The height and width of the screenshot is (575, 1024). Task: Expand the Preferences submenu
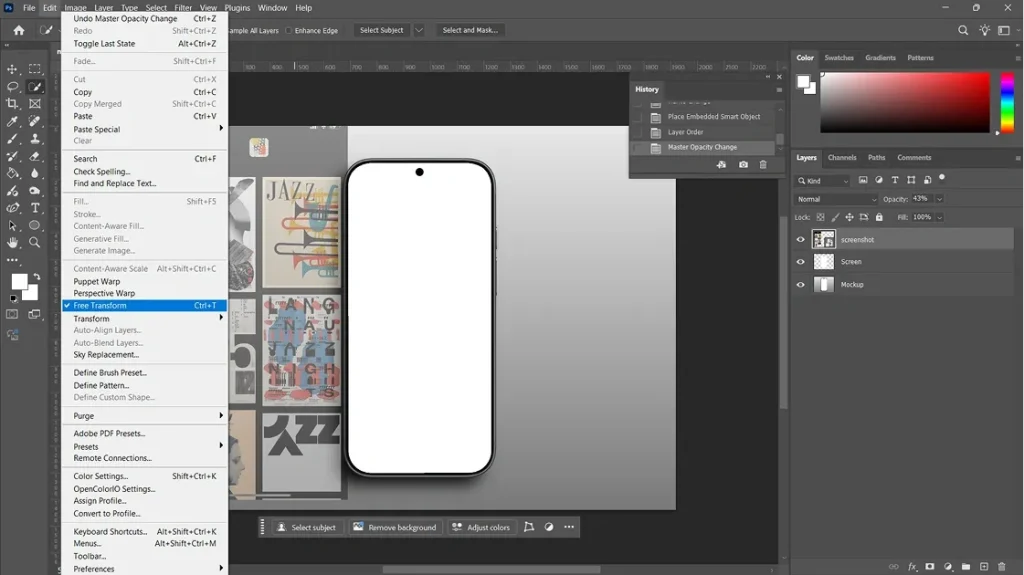coord(144,569)
